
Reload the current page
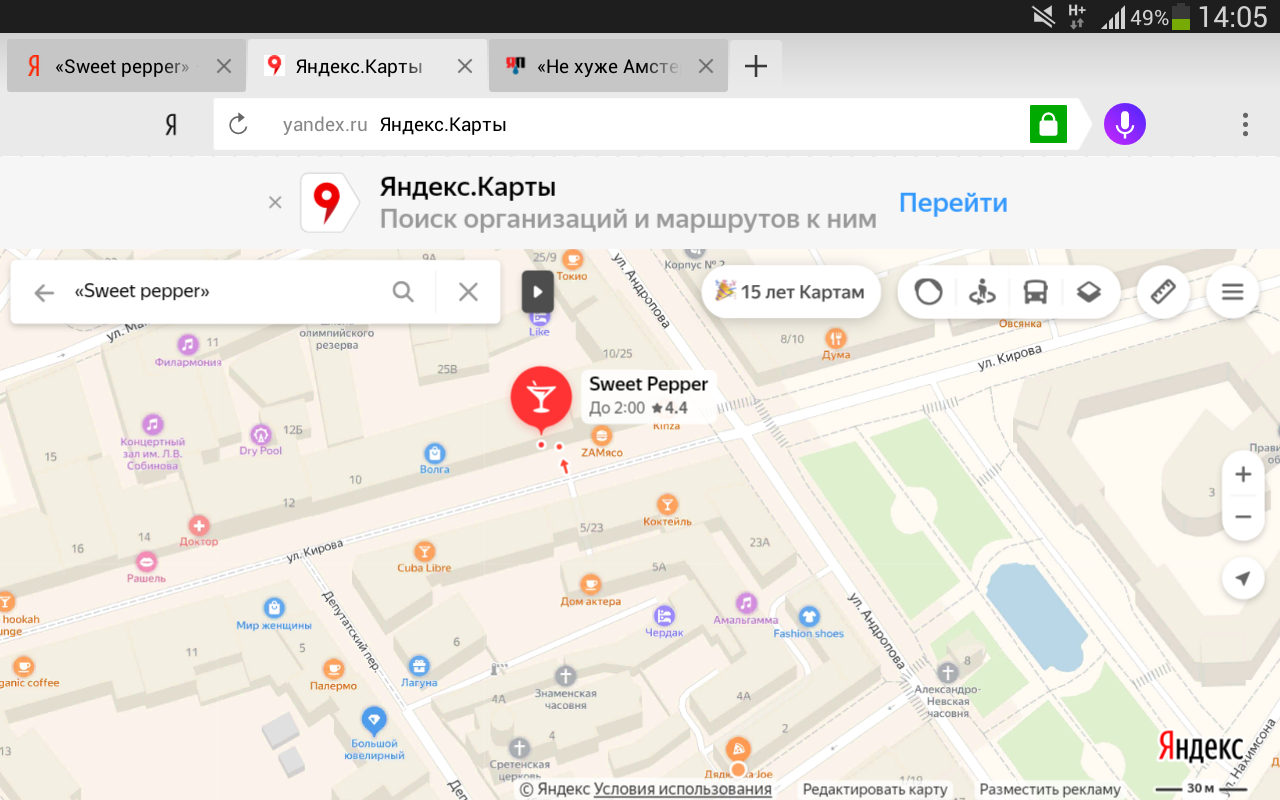click(x=238, y=125)
